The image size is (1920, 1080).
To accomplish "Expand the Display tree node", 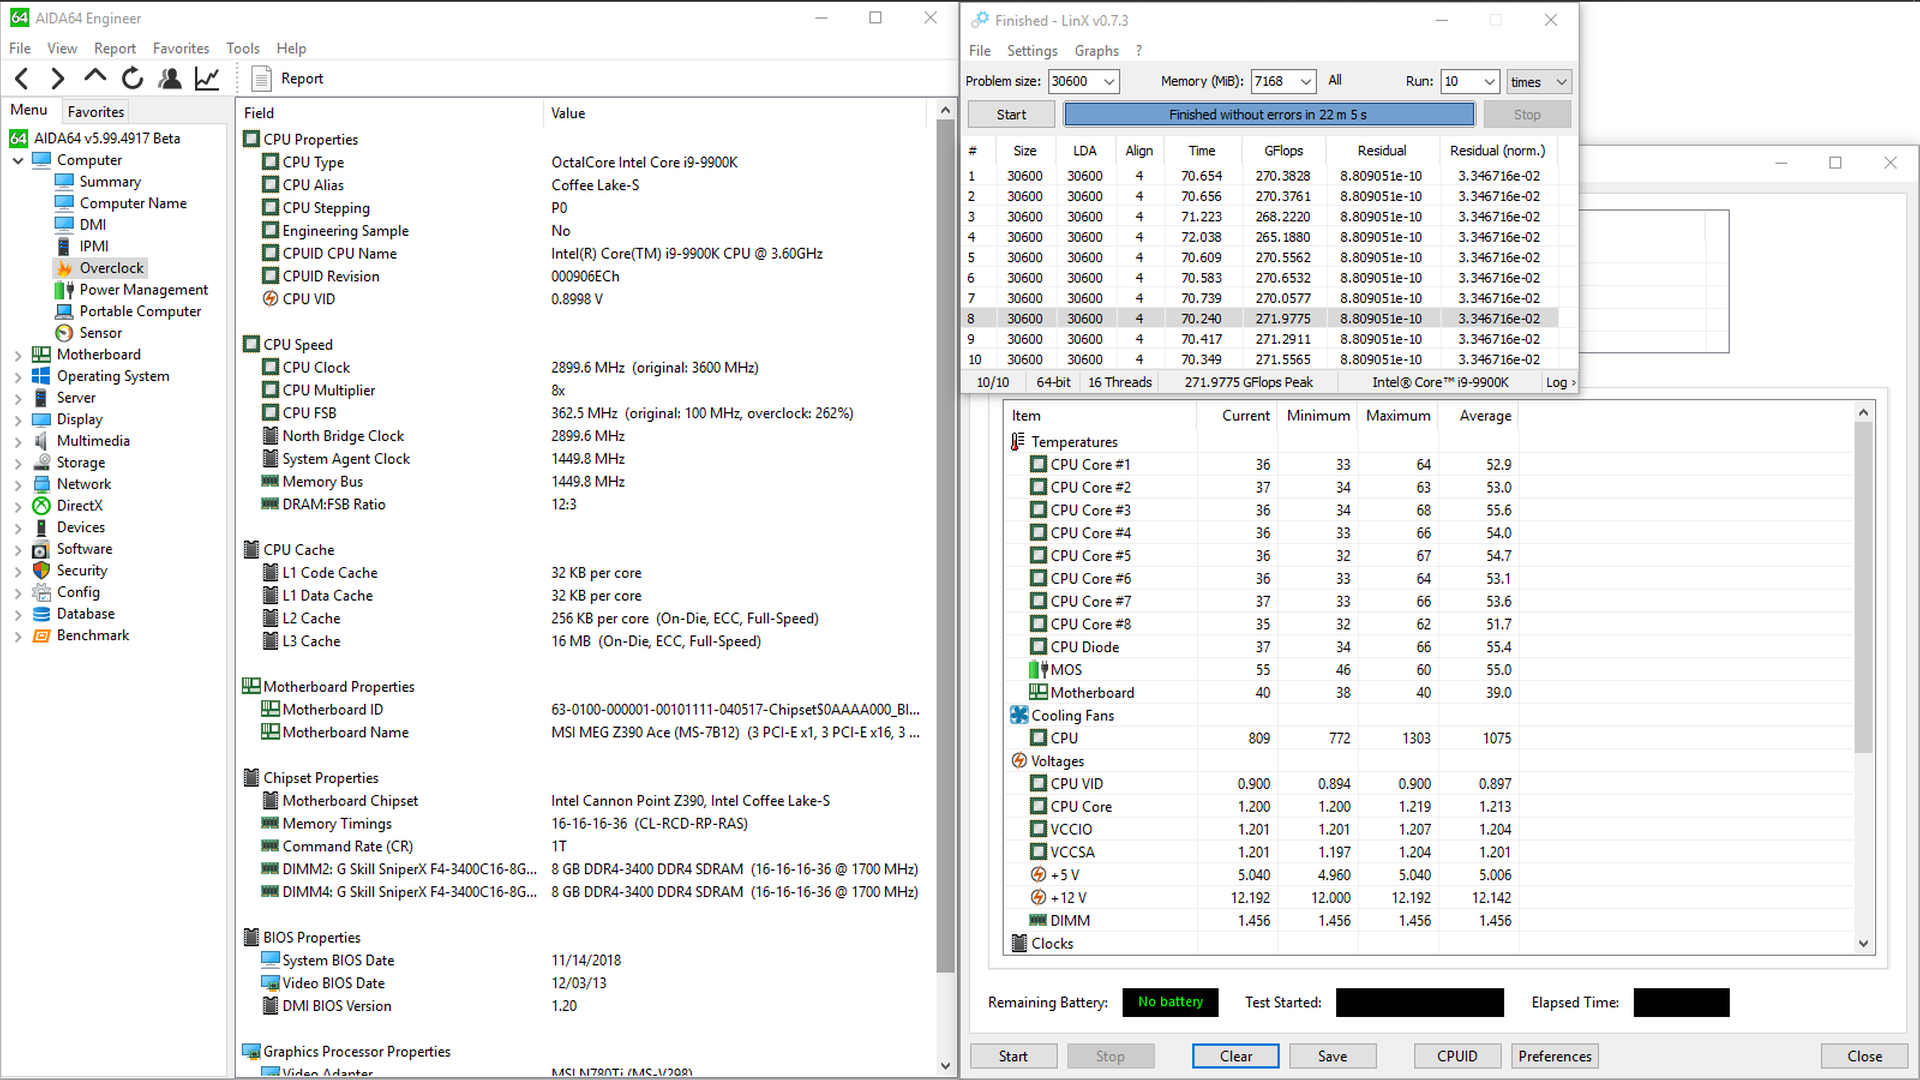I will point(18,420).
